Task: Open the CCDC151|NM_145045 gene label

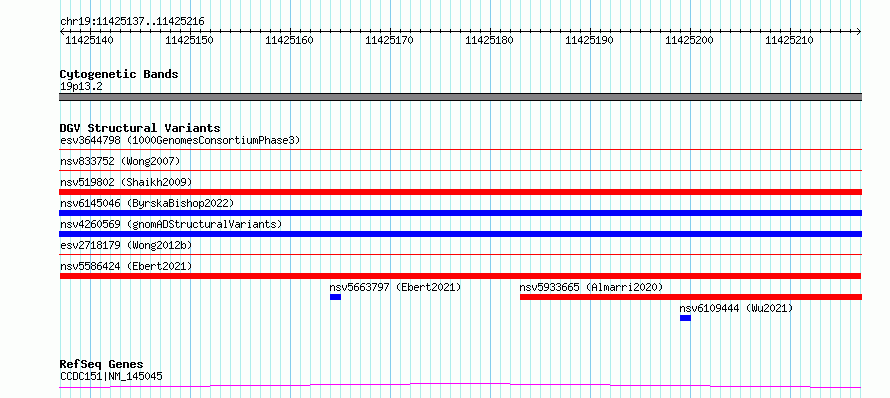Action: click(x=111, y=376)
